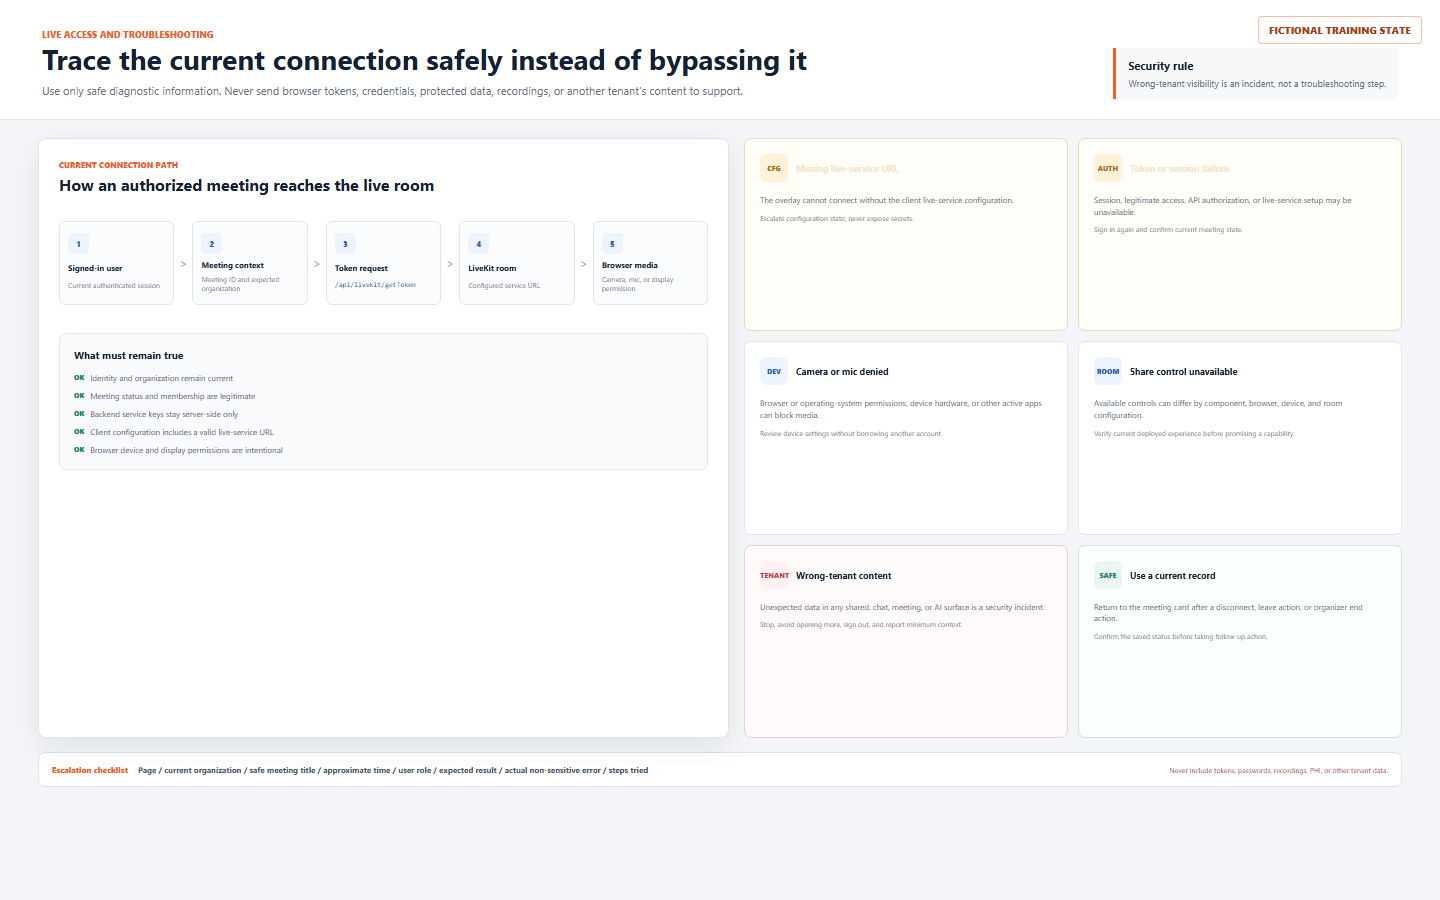The image size is (1440, 900).
Task: Click 'Unexpected data in any shared, chat' description
Action: click(902, 608)
